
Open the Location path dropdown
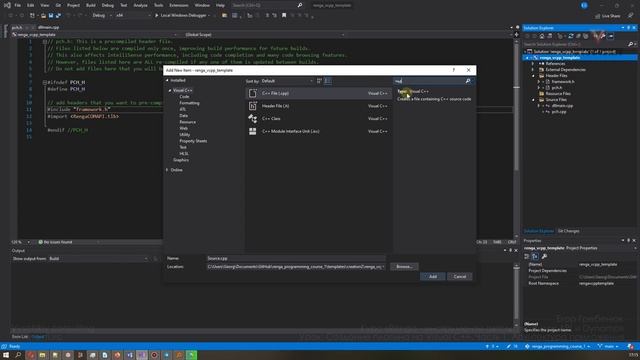click(383, 267)
